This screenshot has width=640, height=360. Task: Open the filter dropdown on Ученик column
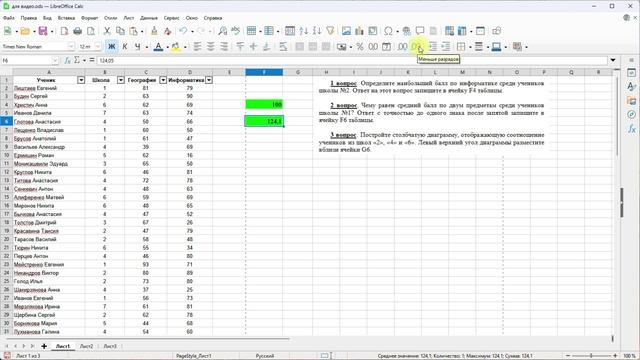(81, 80)
